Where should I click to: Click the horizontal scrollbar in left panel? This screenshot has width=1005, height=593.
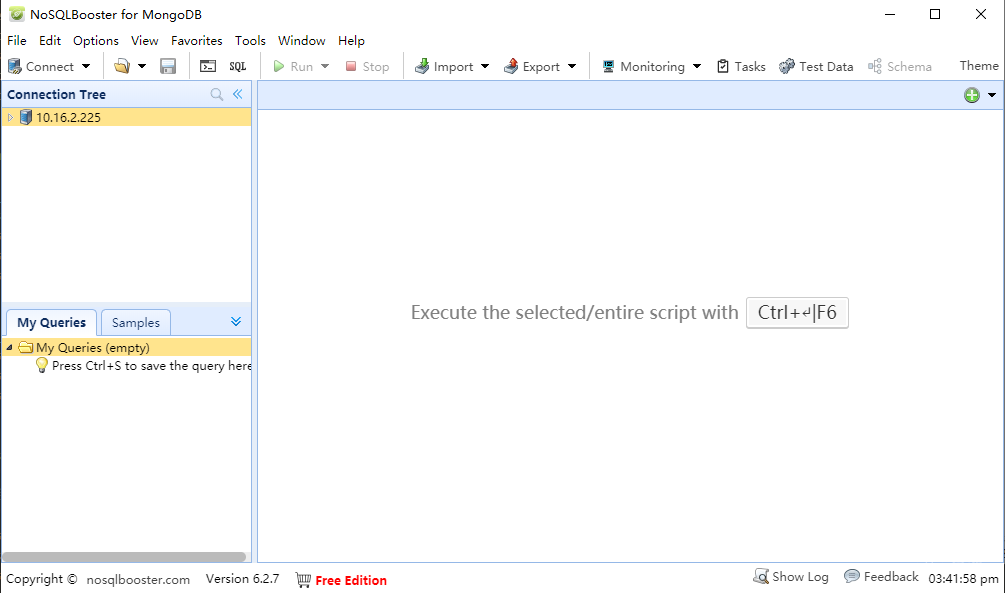(x=124, y=556)
